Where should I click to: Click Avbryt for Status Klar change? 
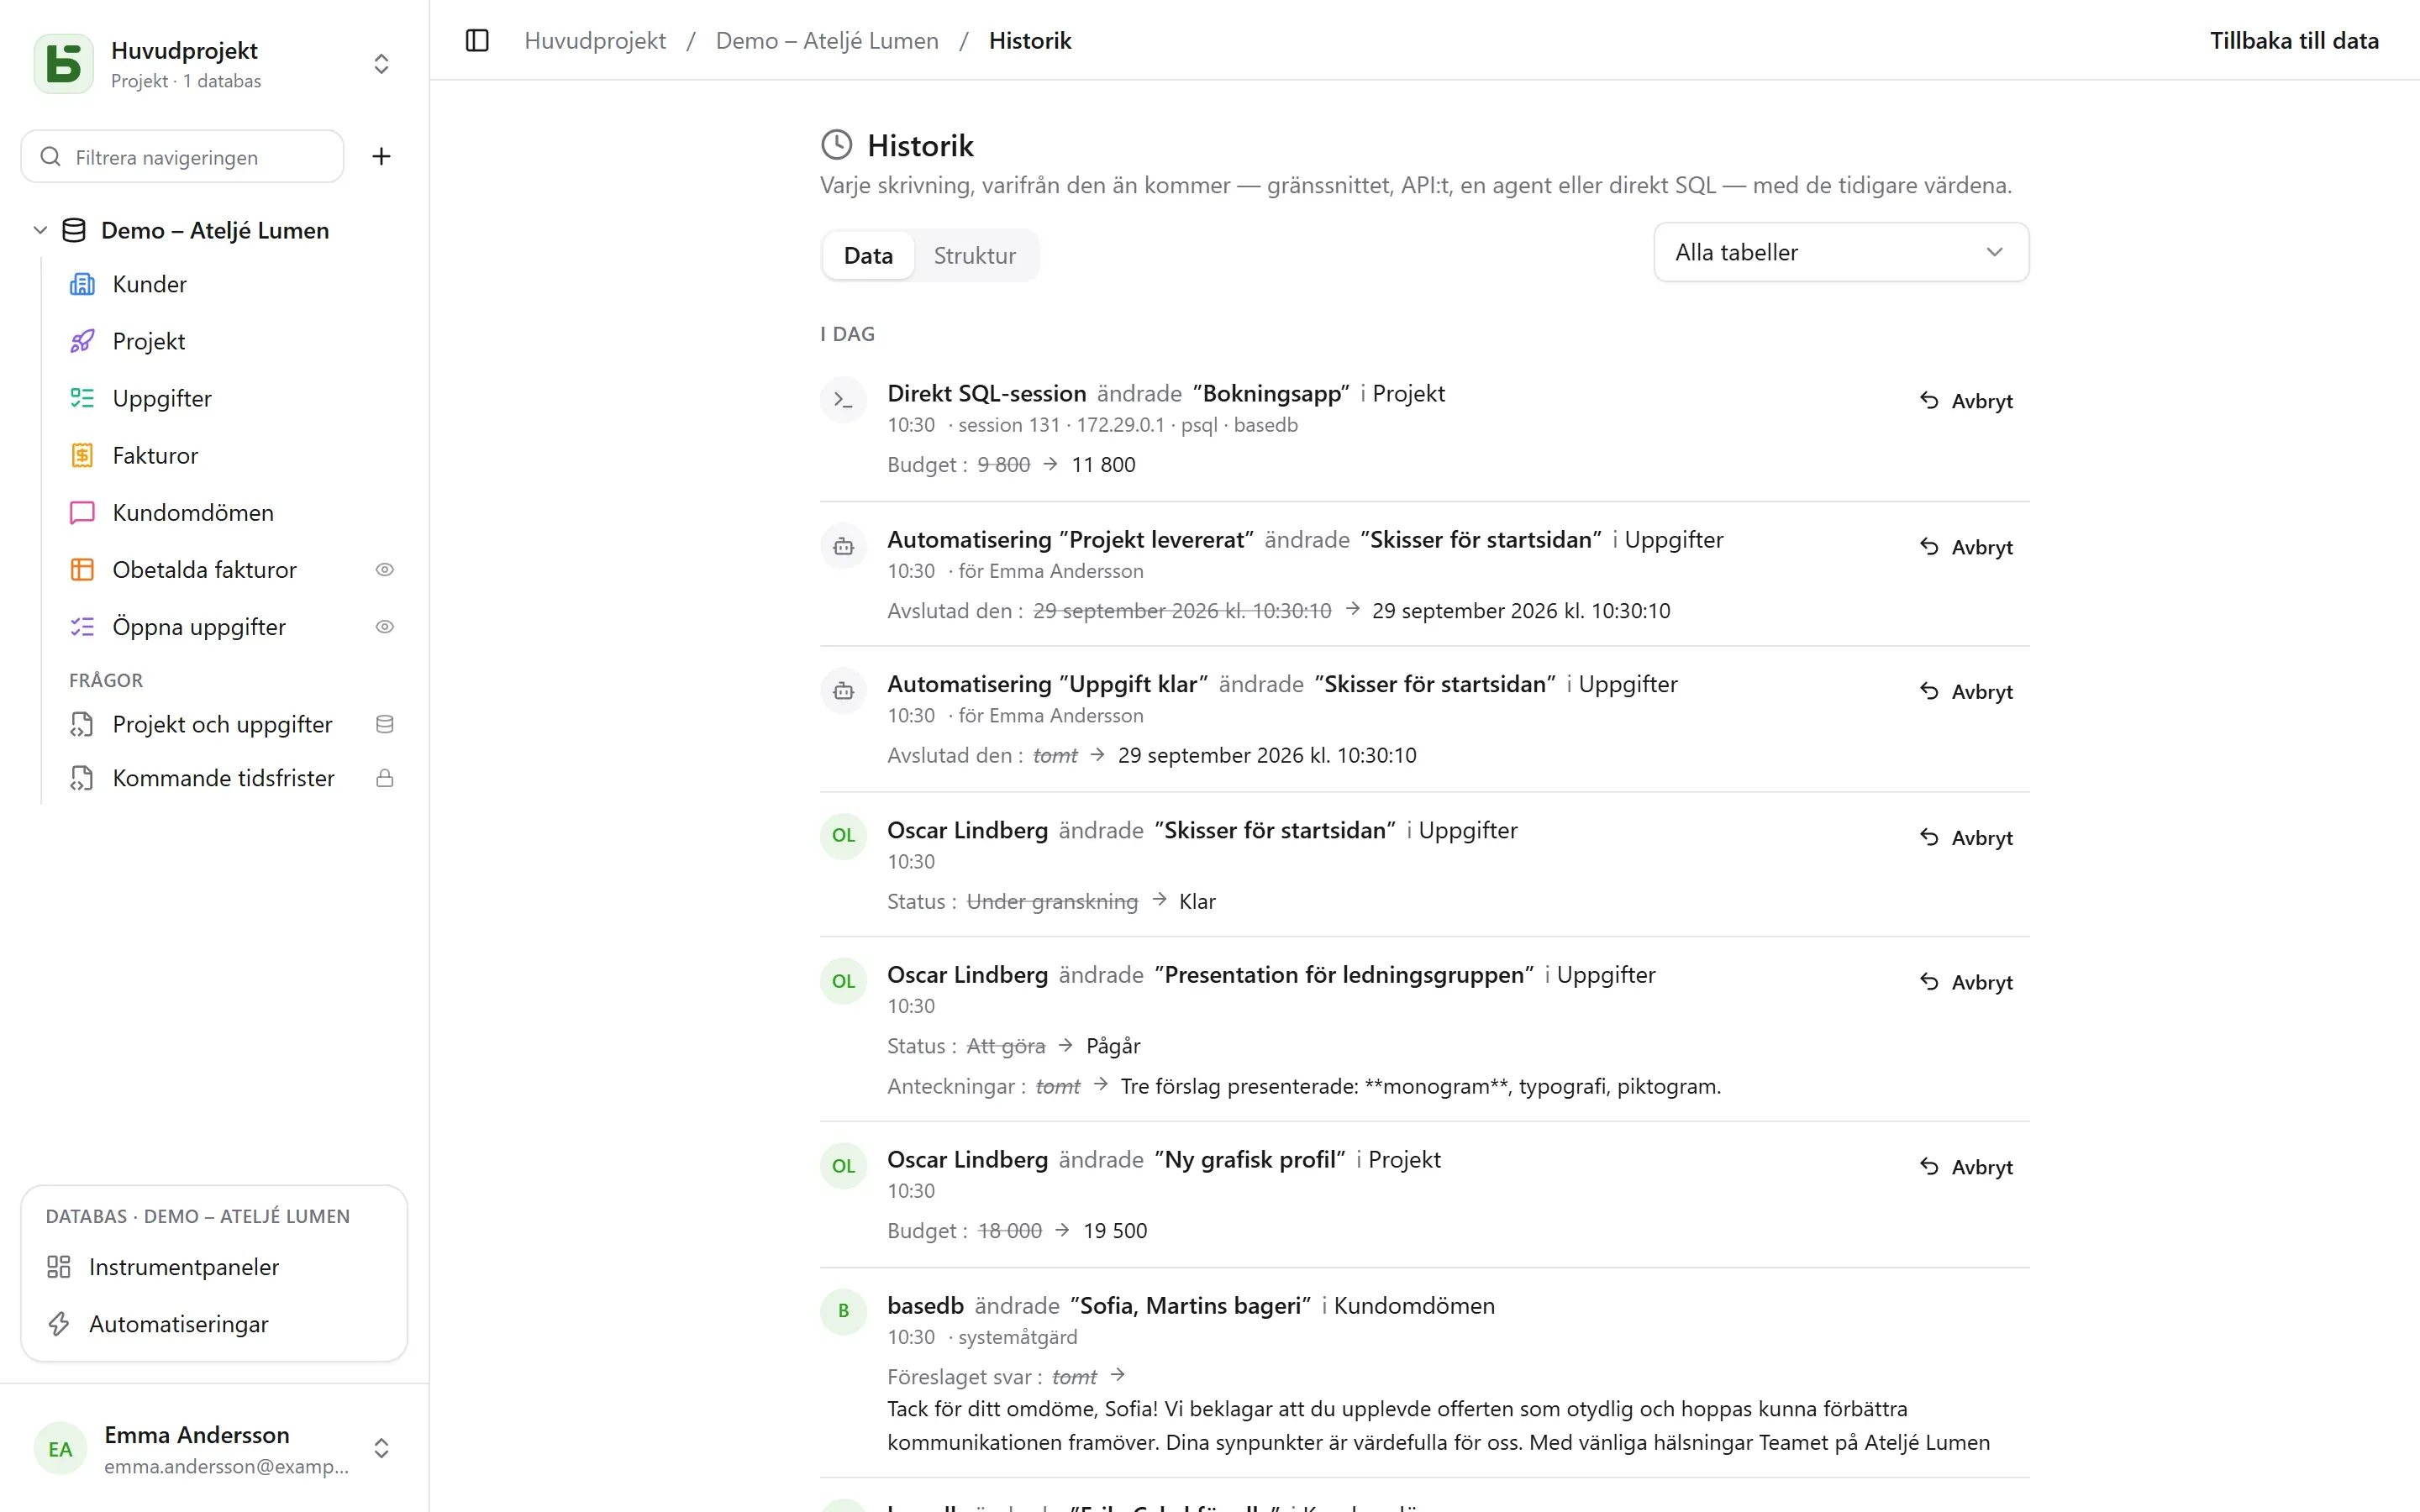coord(1966,837)
